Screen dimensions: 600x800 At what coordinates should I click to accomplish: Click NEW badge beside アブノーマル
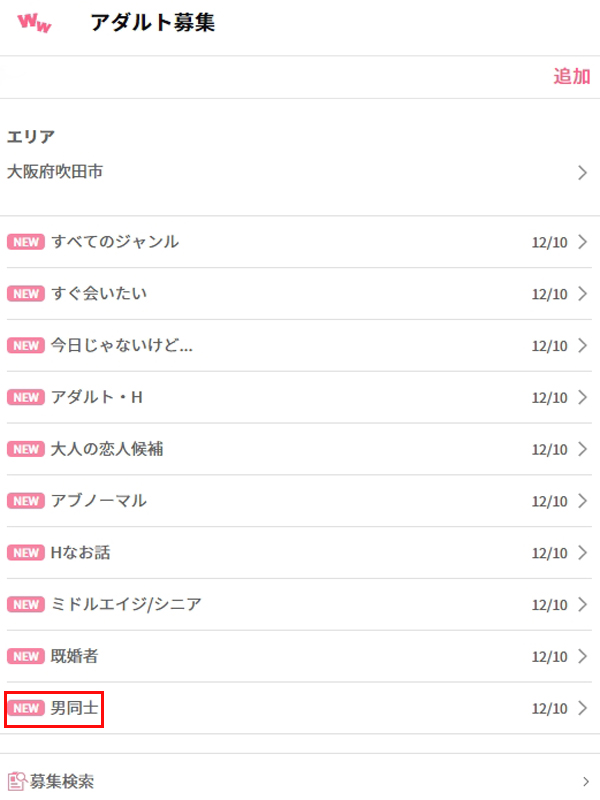[x=26, y=501]
